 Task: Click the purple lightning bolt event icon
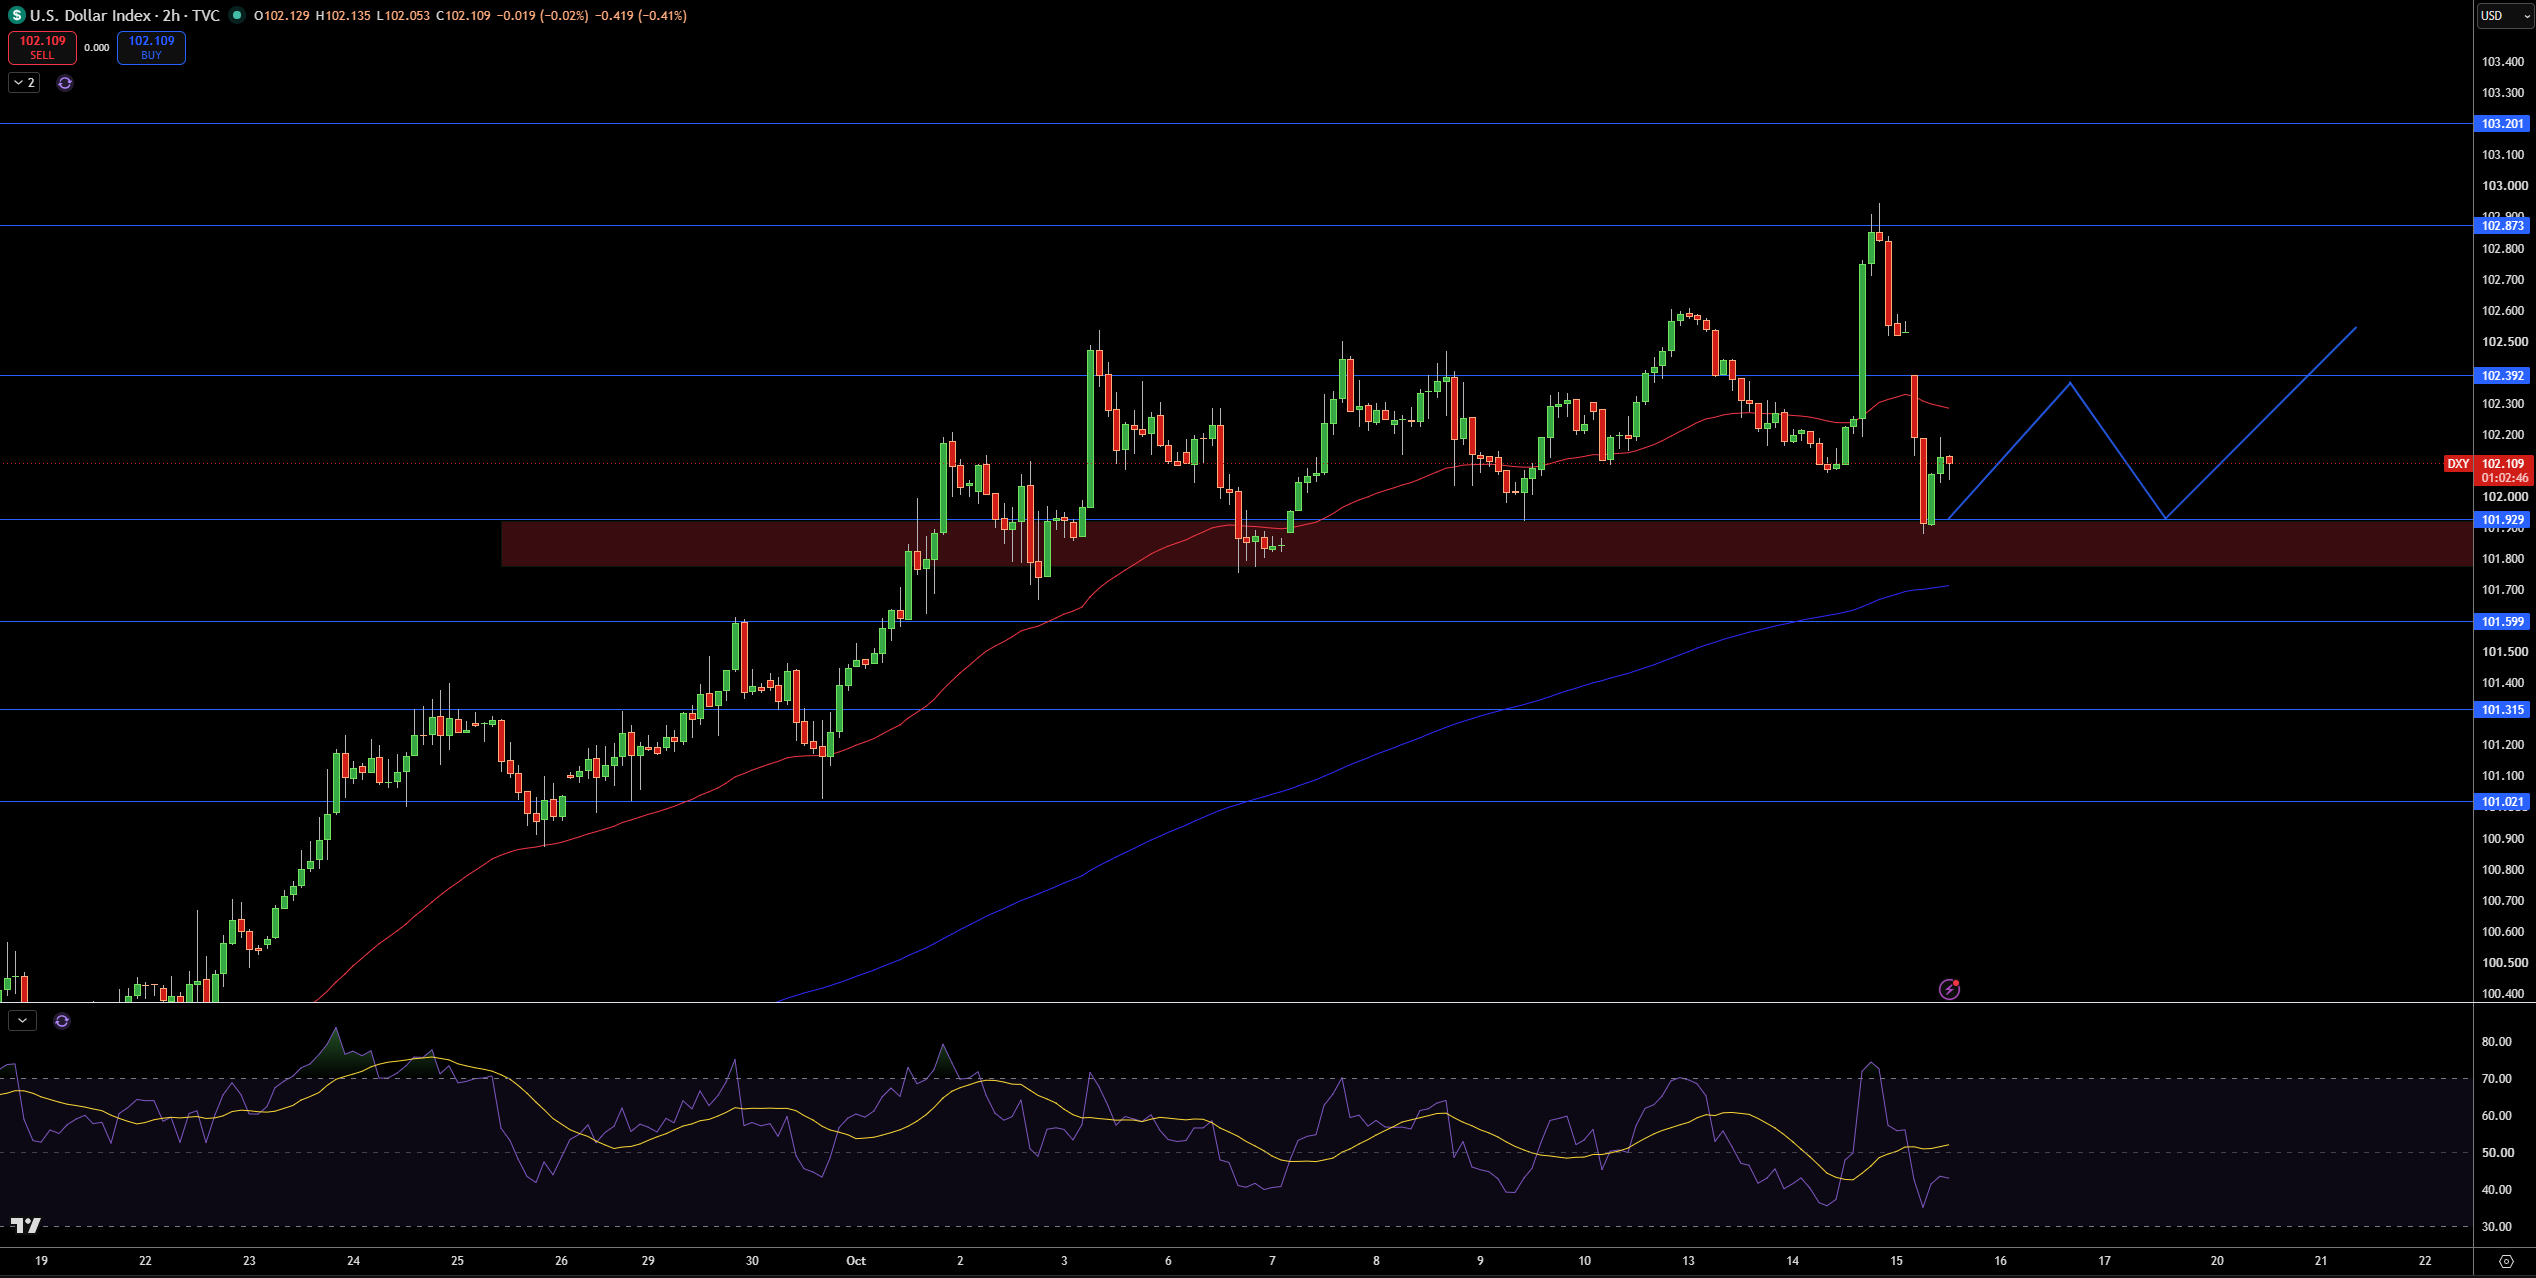point(1949,989)
